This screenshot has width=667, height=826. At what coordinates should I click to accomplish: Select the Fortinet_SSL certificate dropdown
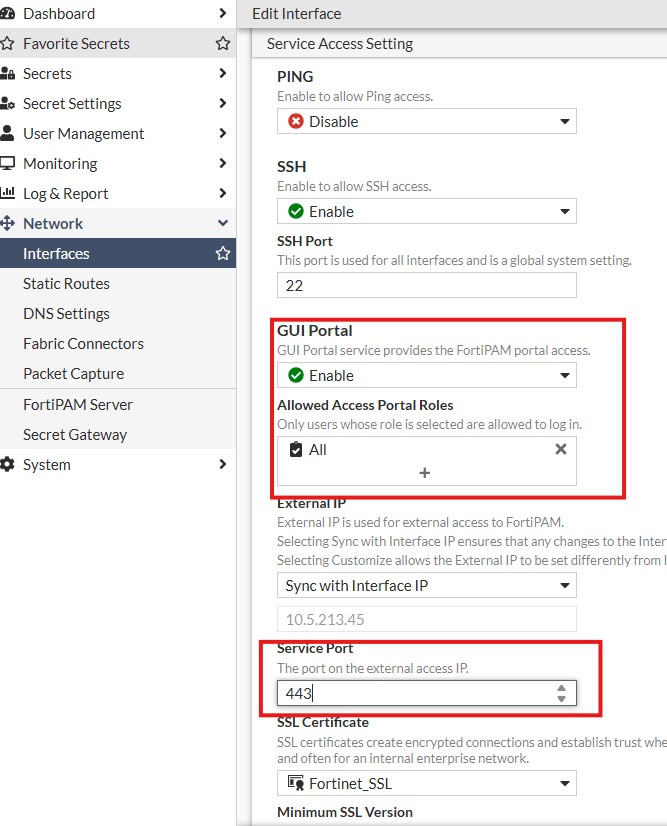427,783
